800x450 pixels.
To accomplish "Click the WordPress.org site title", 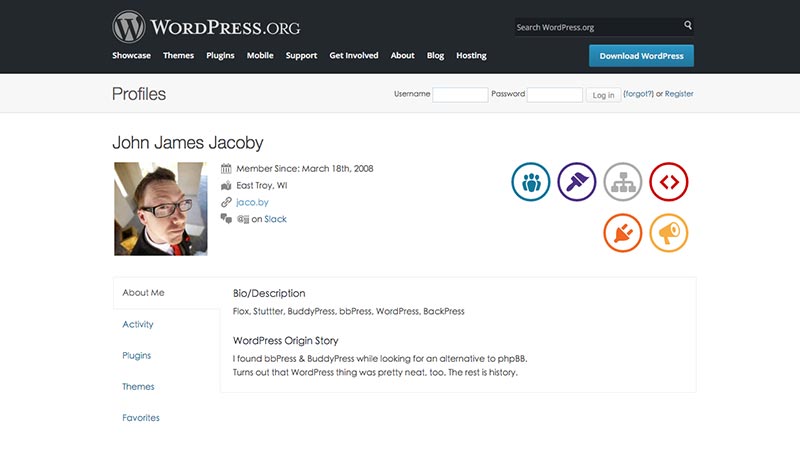I will click(x=225, y=27).
